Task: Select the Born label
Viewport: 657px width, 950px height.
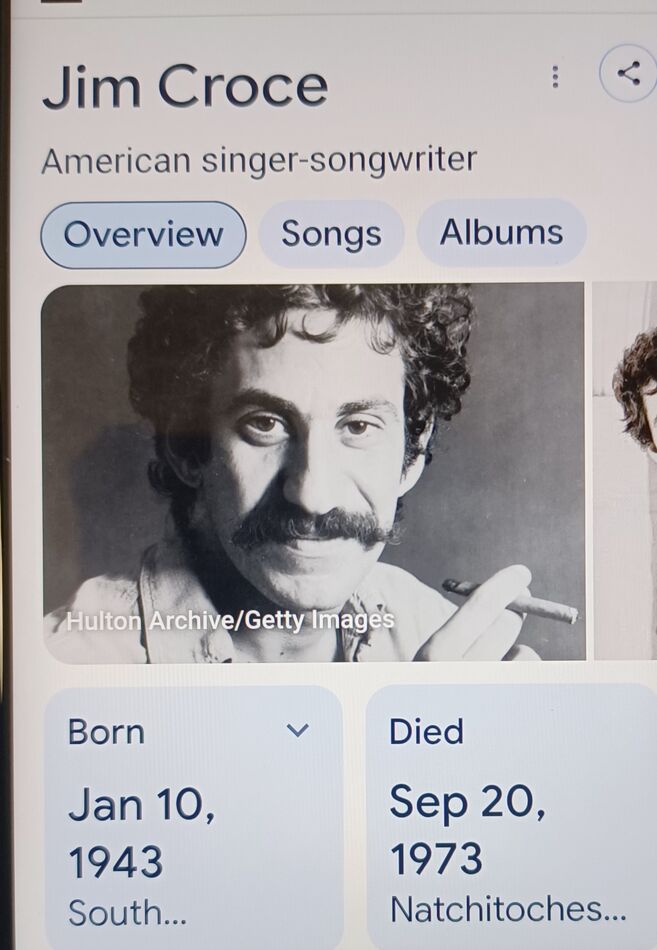Action: pos(106,732)
